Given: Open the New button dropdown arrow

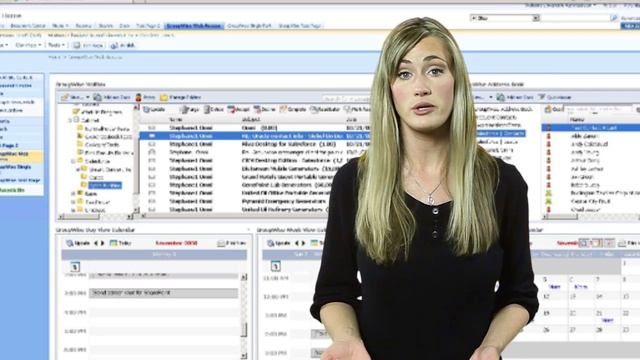Looking at the screenshot, I should click(x=87, y=98).
